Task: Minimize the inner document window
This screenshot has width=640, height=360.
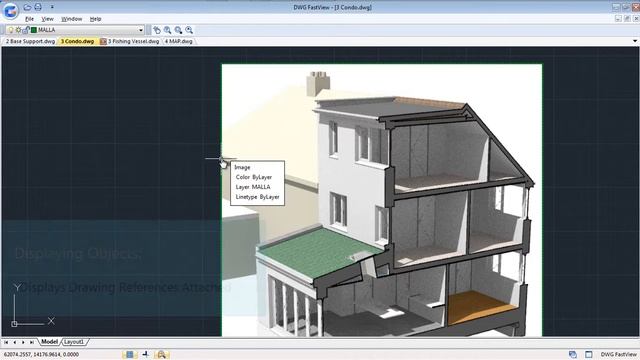Action: [618, 19]
